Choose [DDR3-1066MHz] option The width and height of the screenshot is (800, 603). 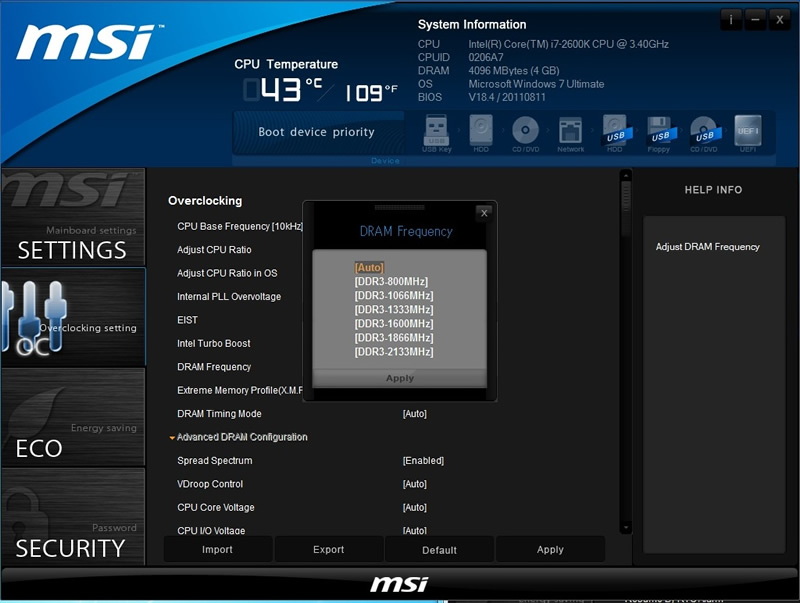click(x=394, y=296)
